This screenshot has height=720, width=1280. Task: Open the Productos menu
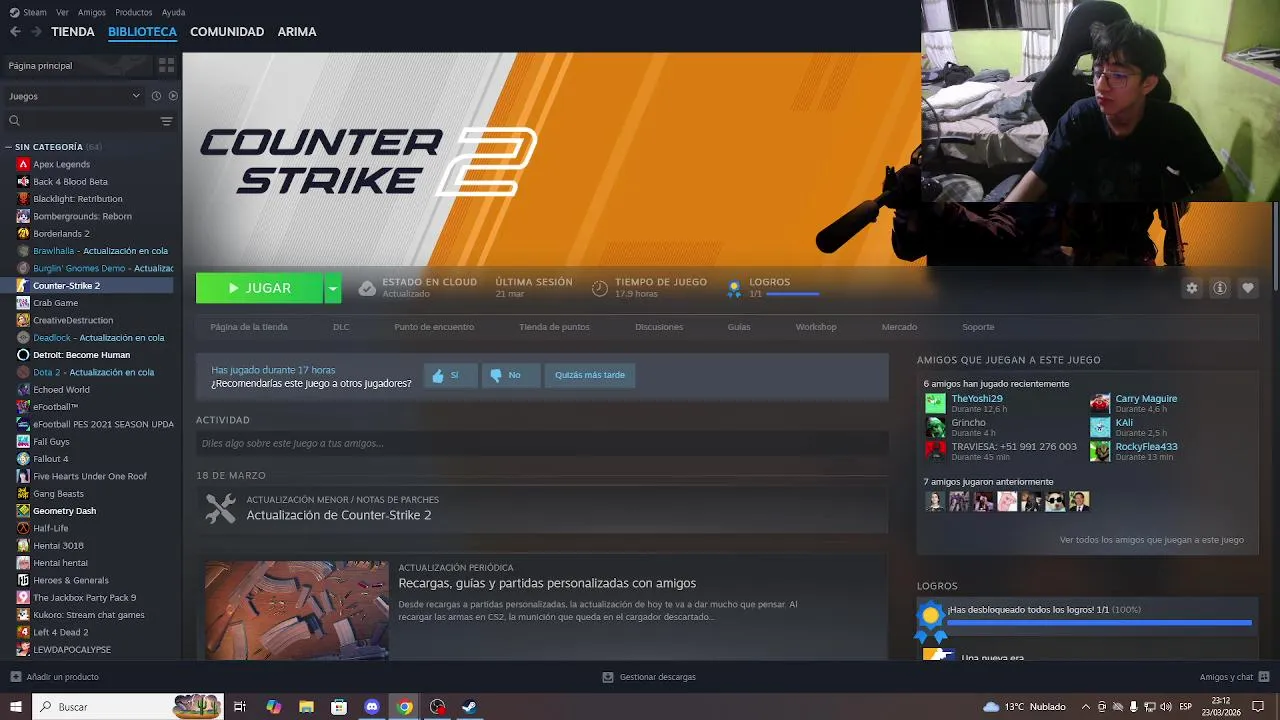coord(134,12)
